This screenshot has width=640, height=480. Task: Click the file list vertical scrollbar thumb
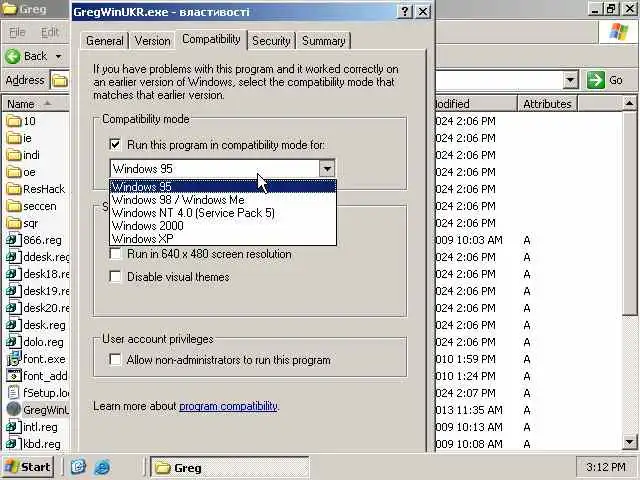tap(630, 214)
